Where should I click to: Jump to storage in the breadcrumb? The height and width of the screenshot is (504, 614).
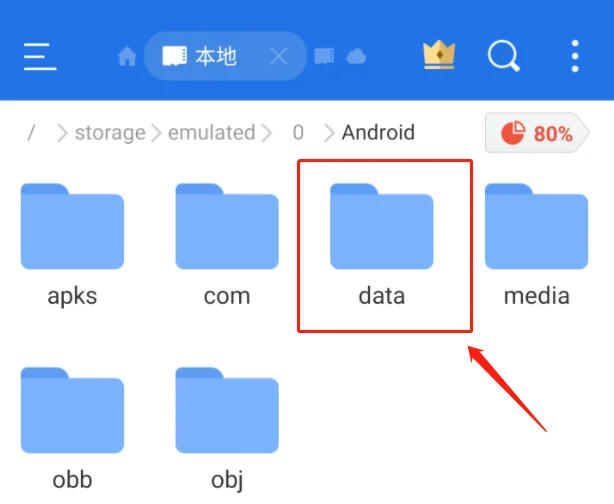point(110,132)
